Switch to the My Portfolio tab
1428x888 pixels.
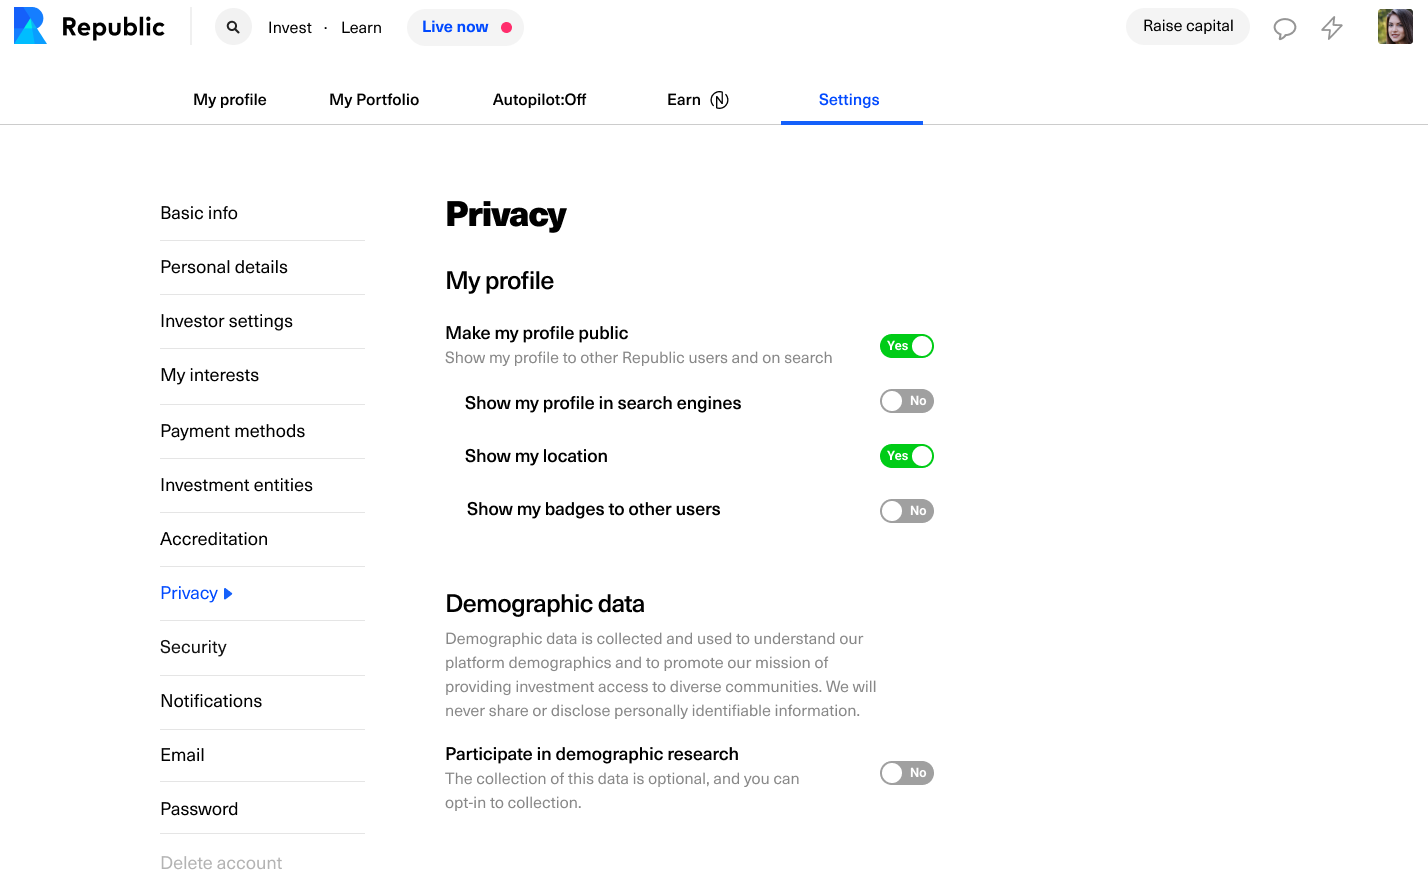(x=374, y=100)
